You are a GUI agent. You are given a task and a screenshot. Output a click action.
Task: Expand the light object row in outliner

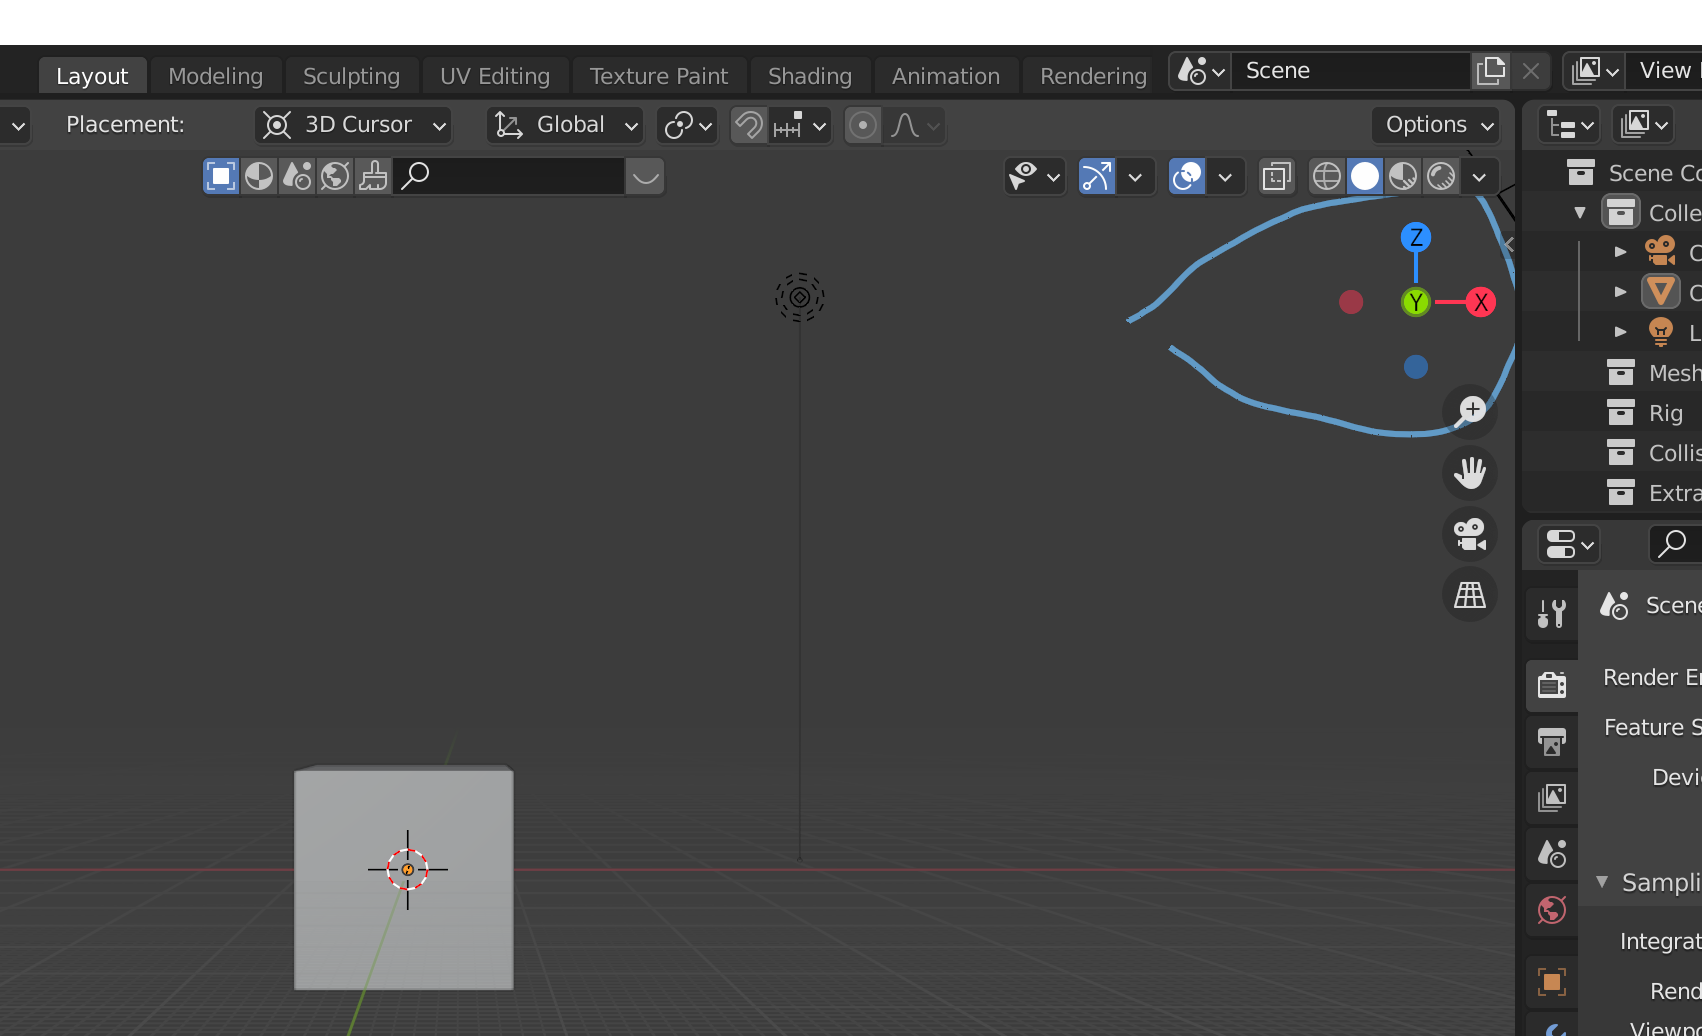coord(1621,332)
